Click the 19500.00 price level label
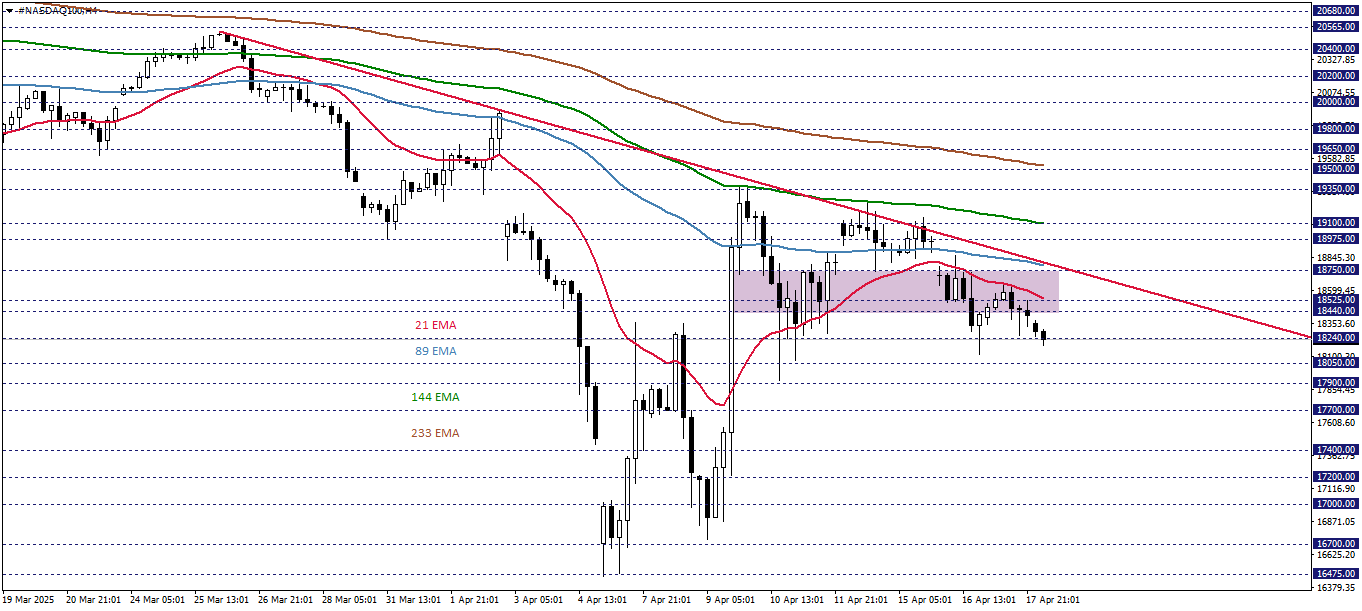The image size is (1362, 611). 1336,168
